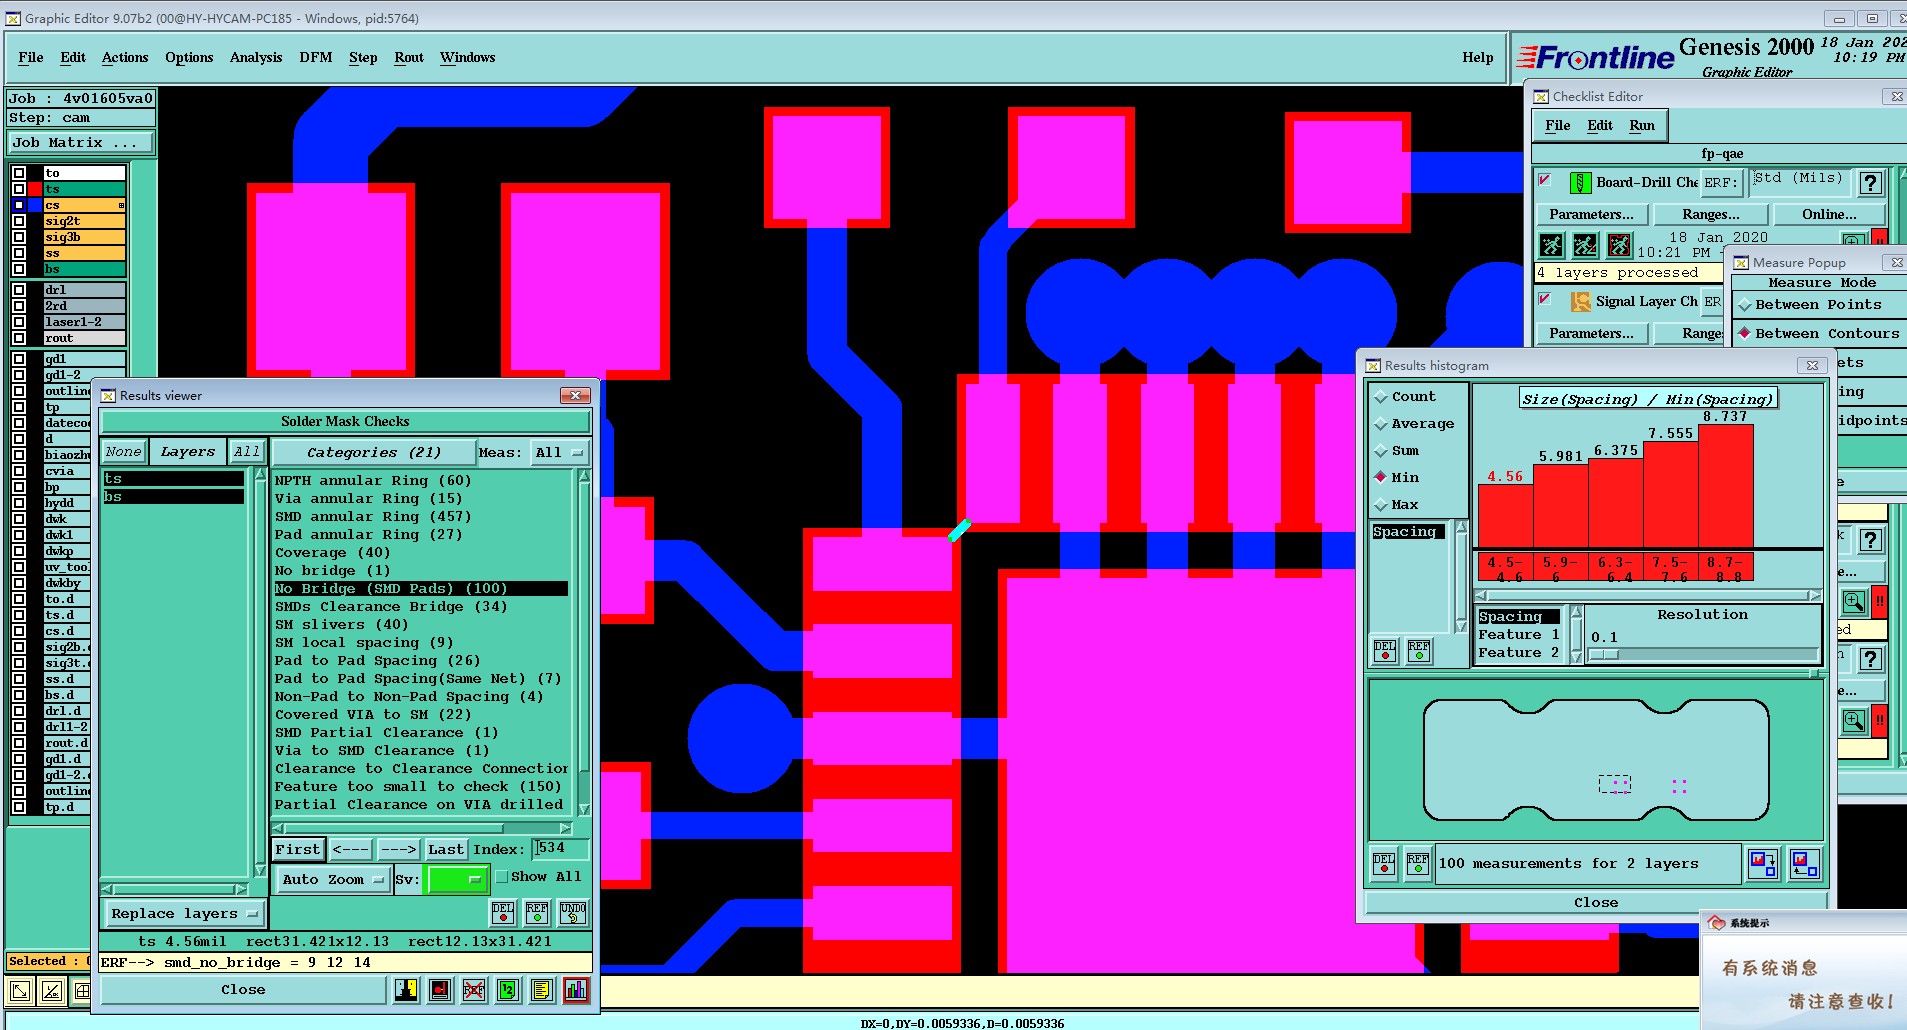Click the Online... button
The width and height of the screenshot is (1907, 1030).
pos(1829,215)
